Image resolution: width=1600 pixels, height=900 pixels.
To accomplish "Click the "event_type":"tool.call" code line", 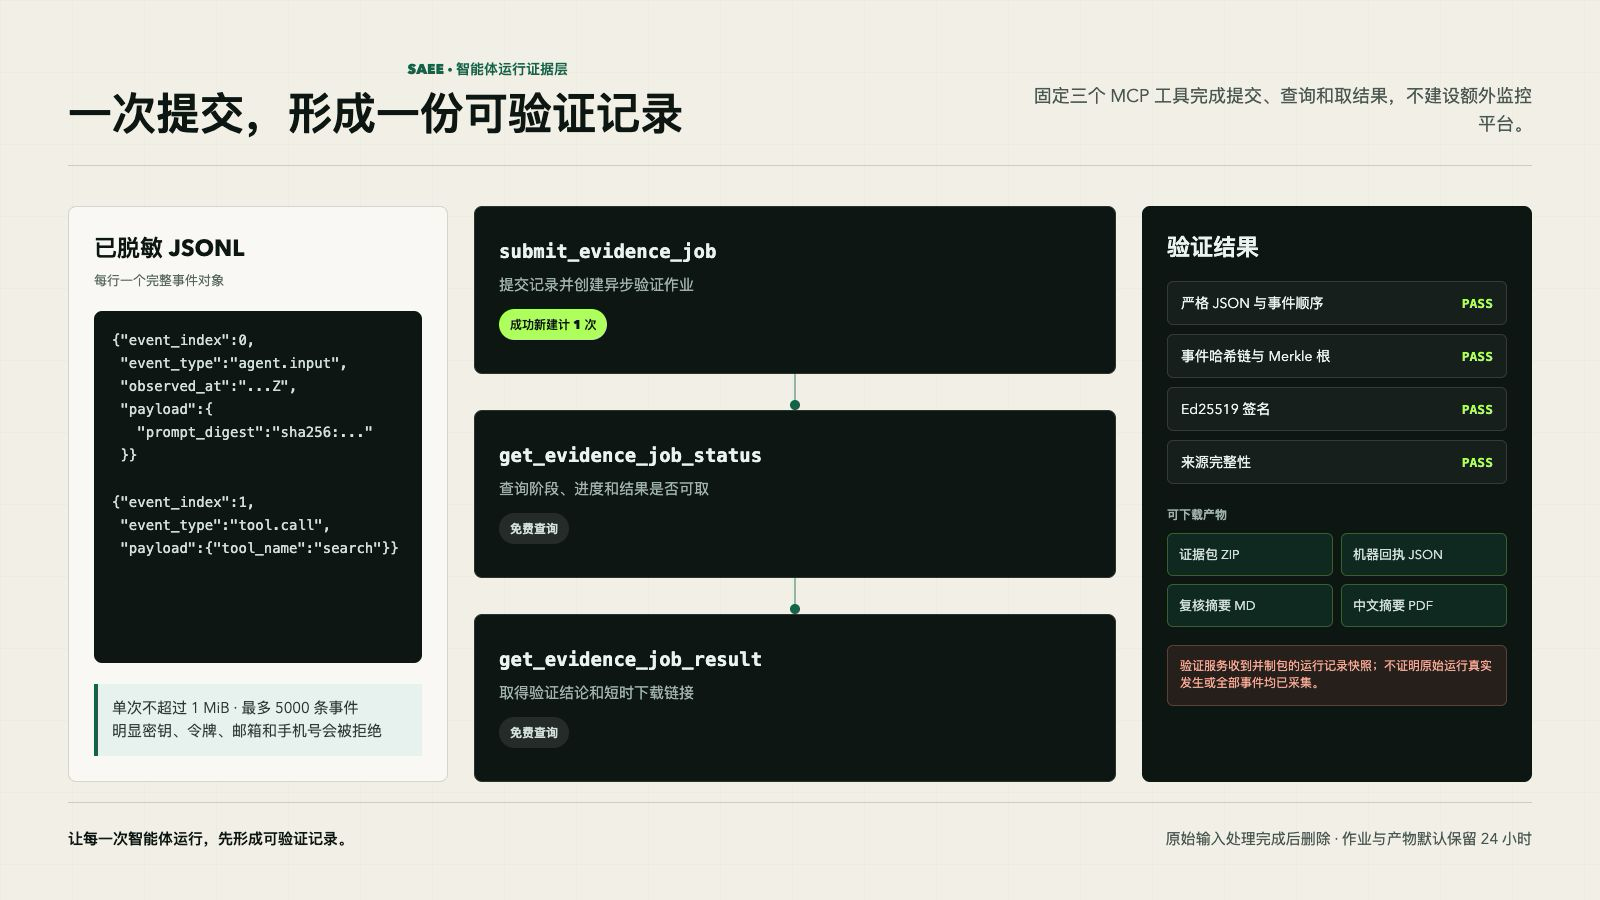I will (225, 525).
